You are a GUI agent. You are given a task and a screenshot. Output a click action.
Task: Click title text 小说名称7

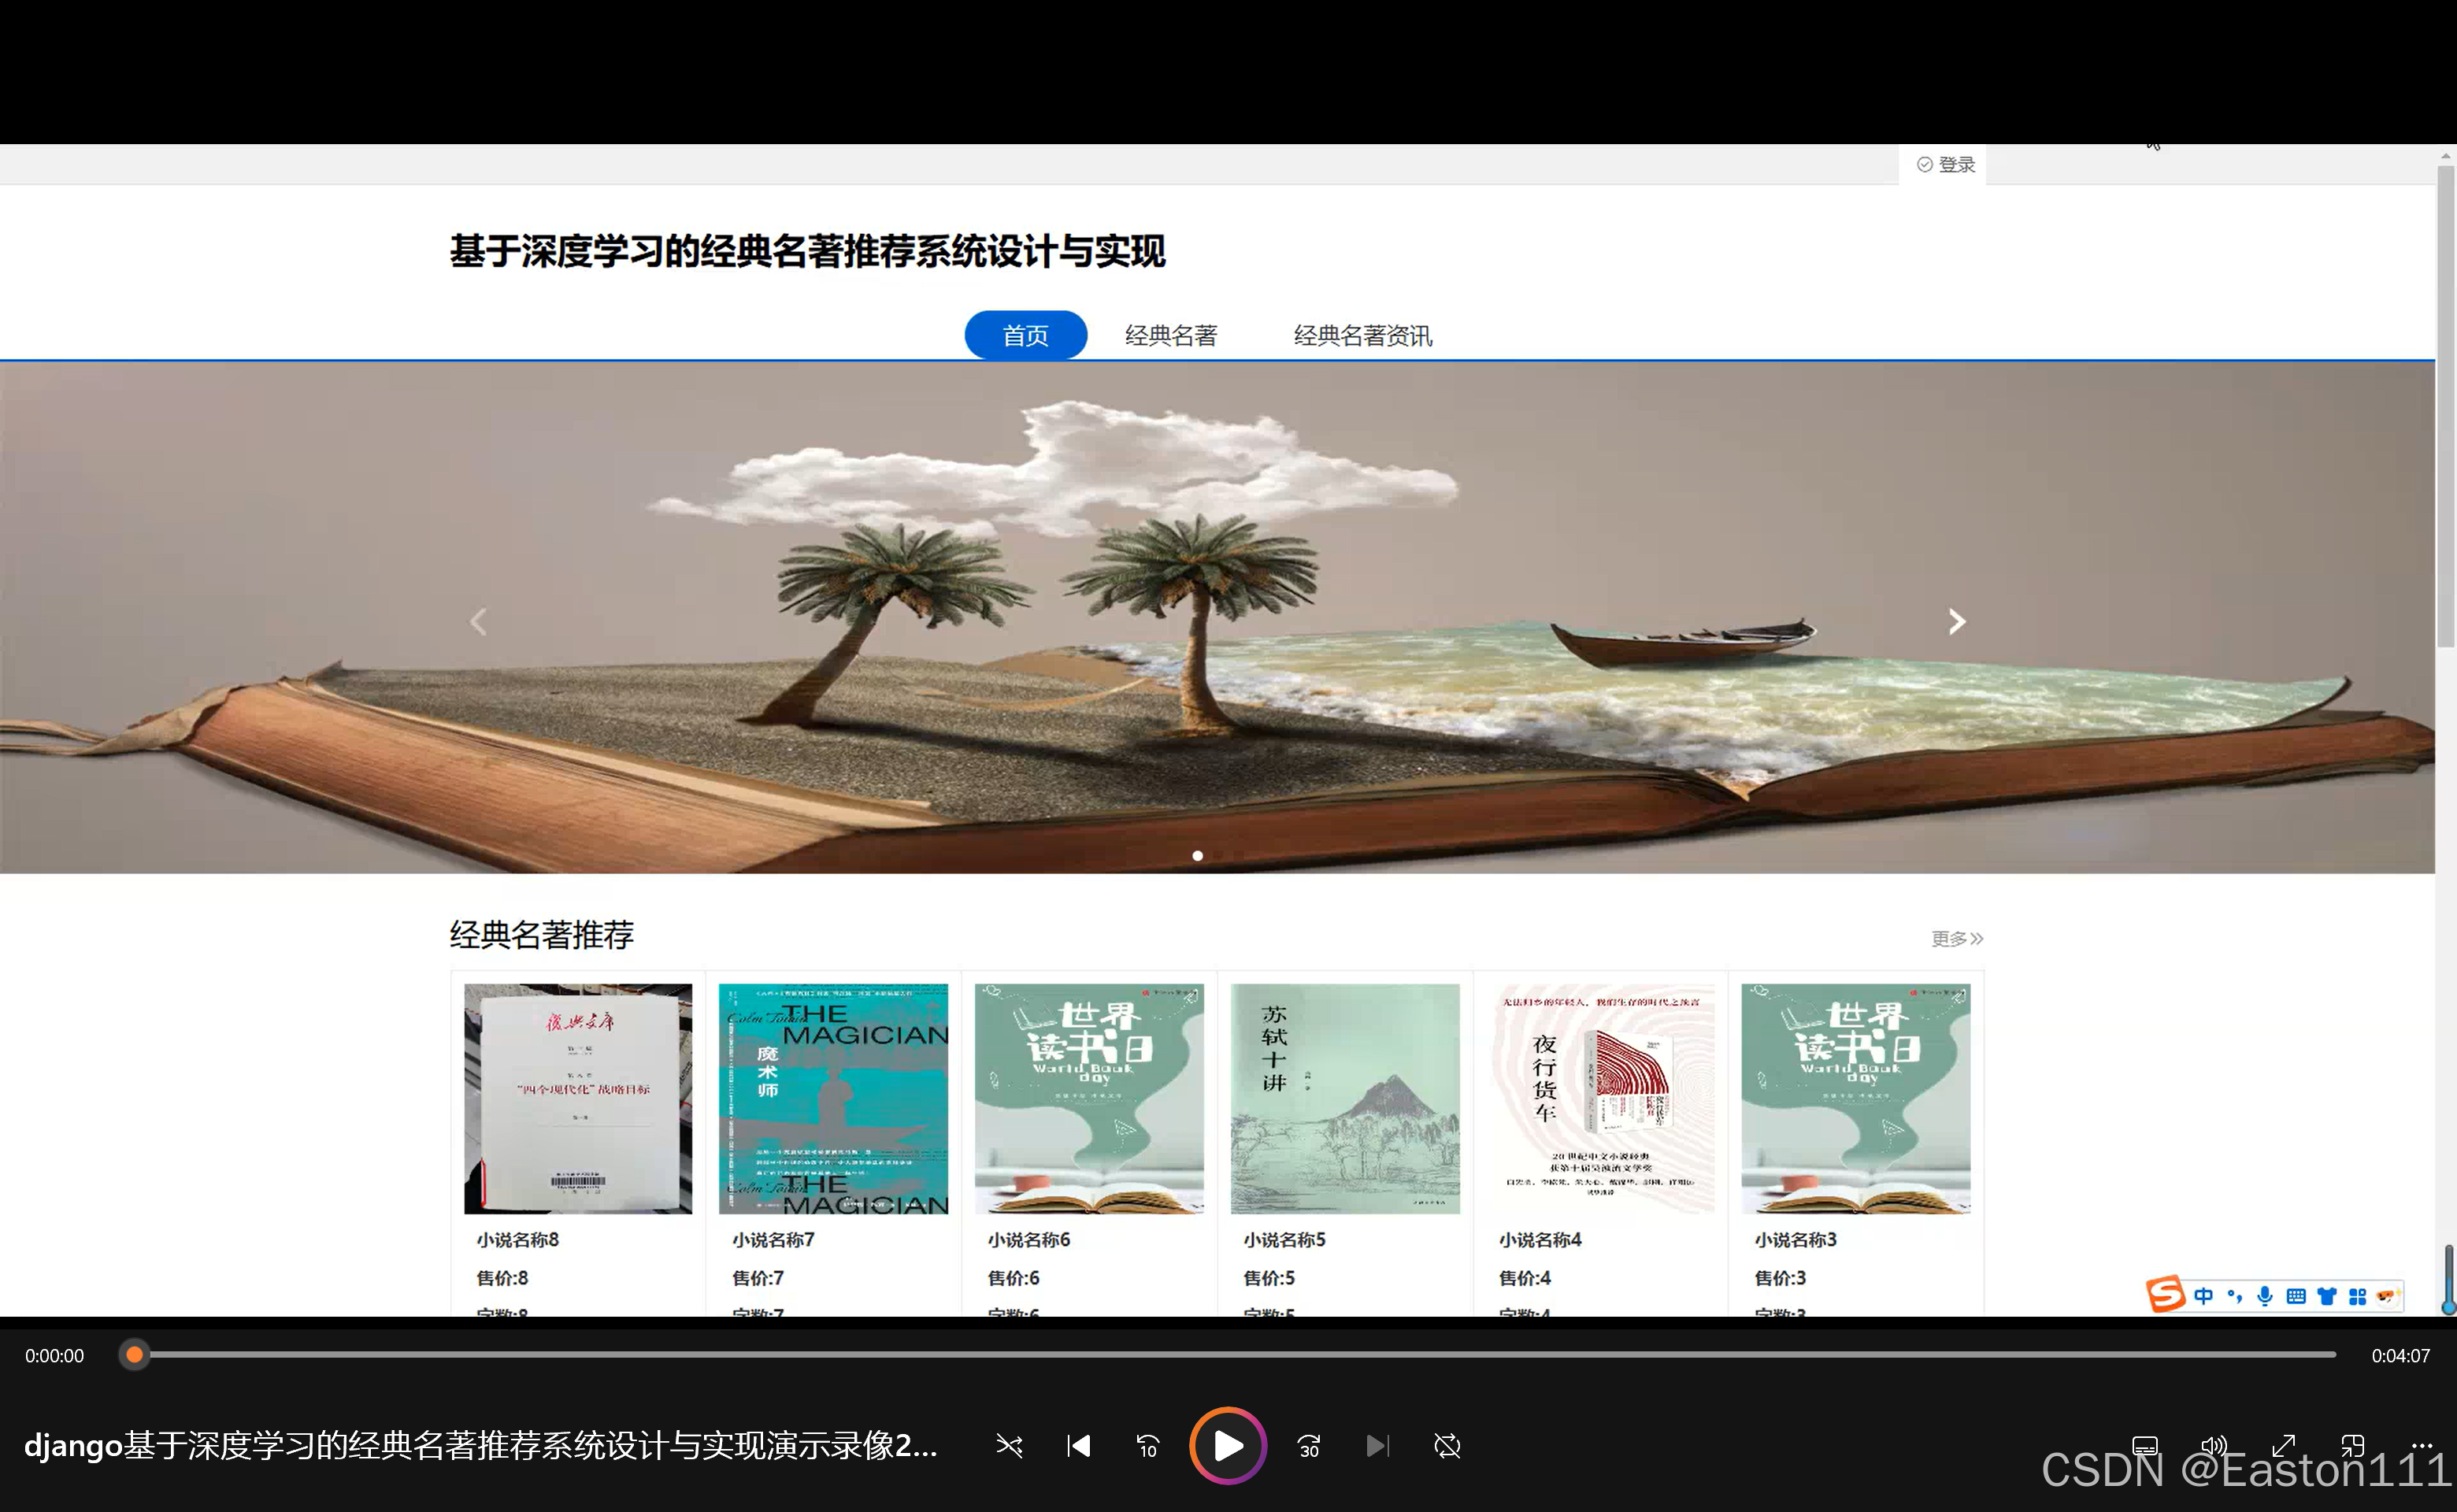(774, 1239)
